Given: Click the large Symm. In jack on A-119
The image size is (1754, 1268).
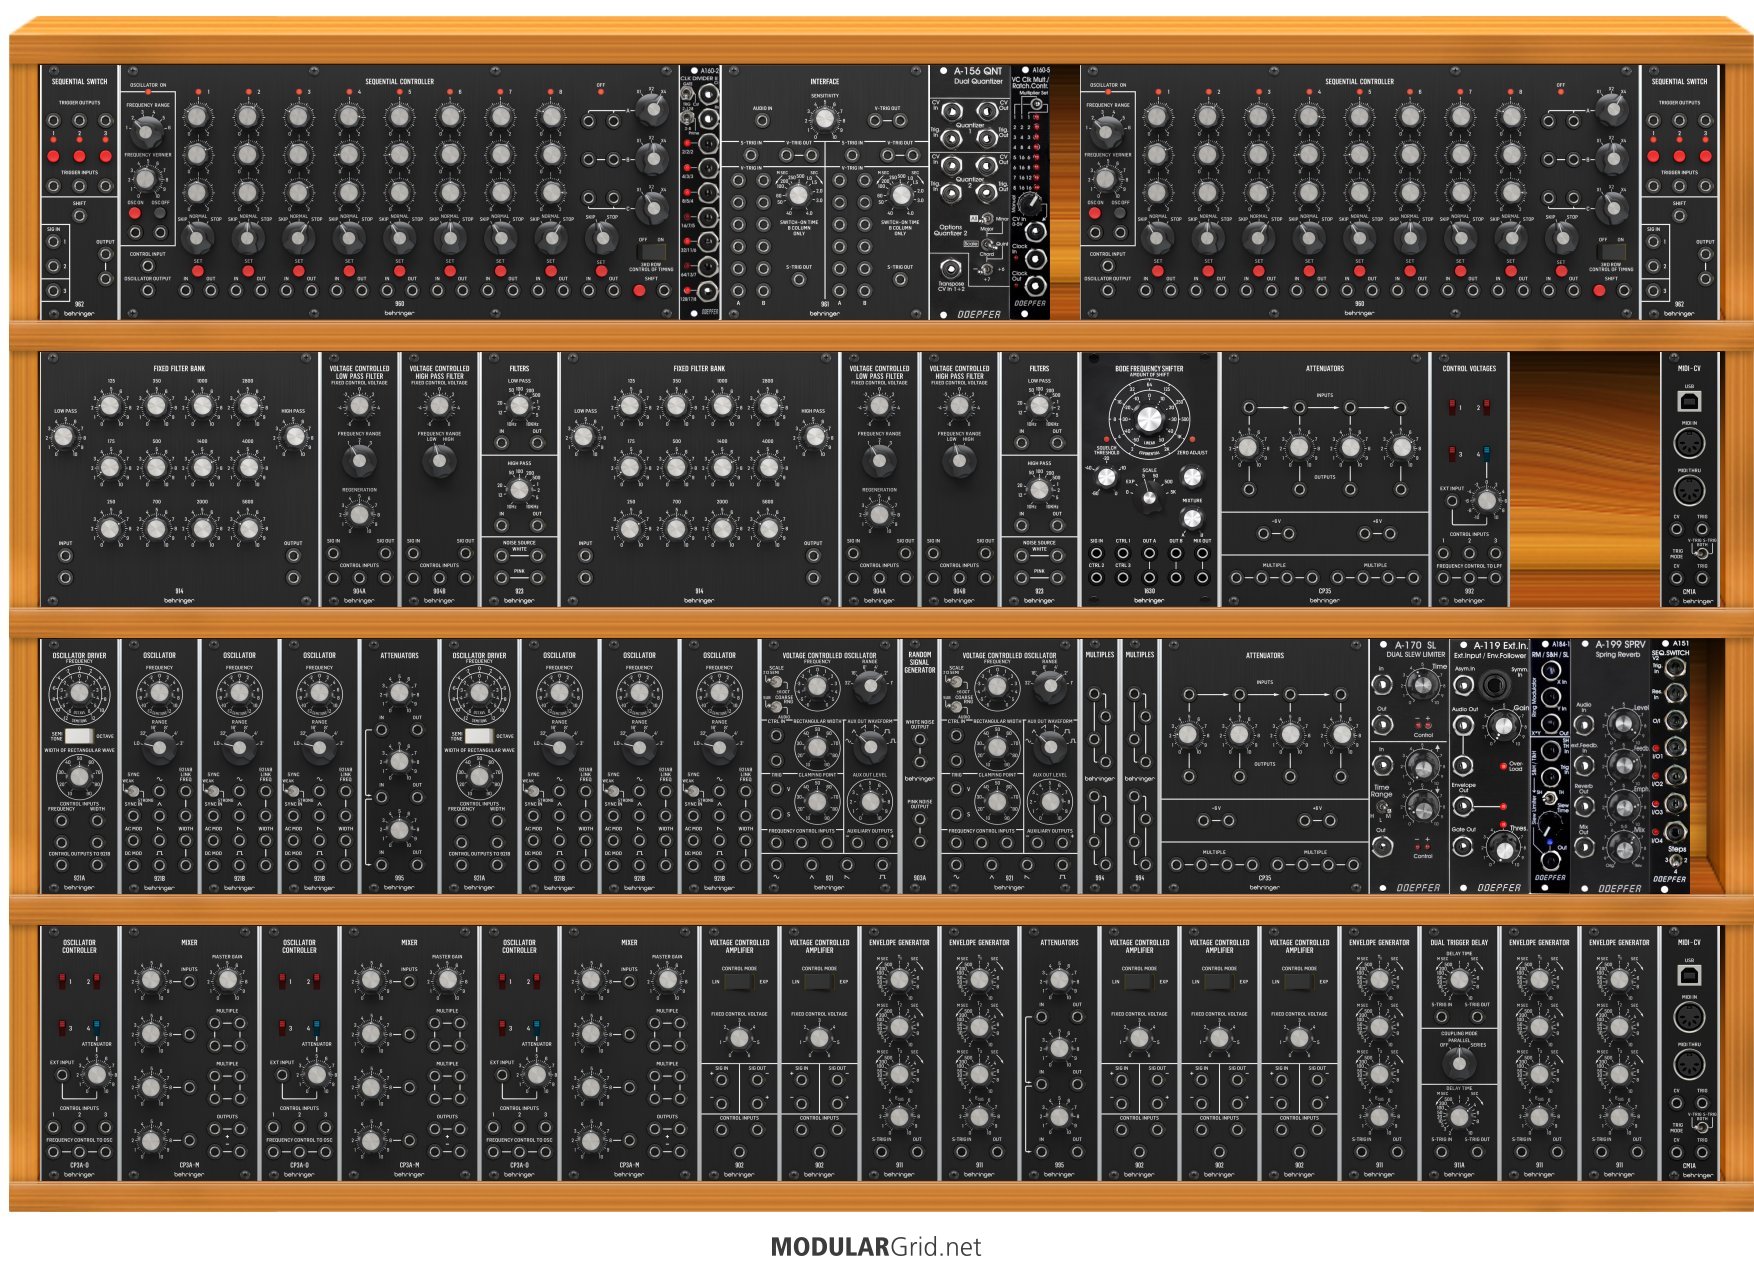Looking at the screenshot, I should click(x=1494, y=685).
